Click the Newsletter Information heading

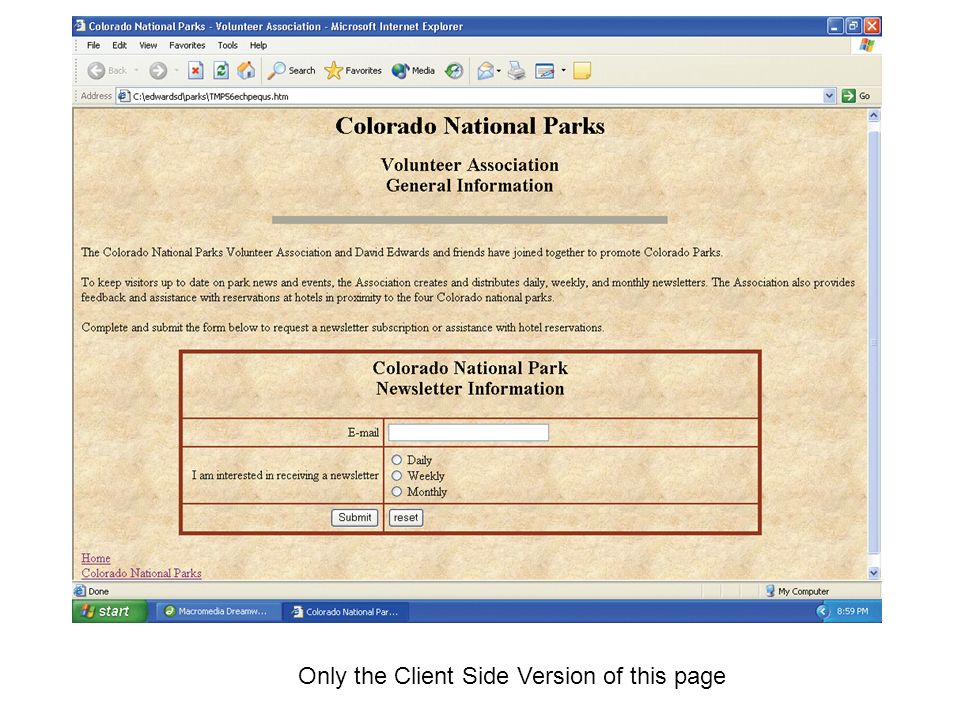click(470, 389)
